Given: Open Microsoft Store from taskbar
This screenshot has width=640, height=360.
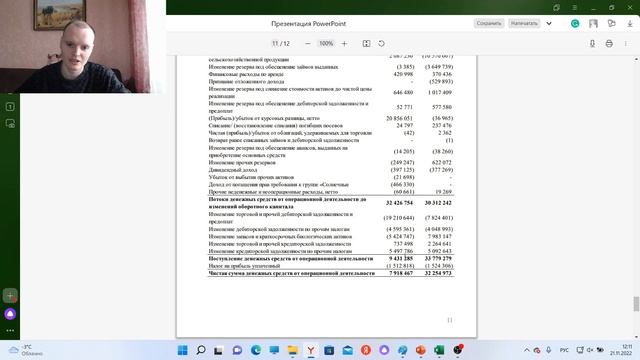Looking at the screenshot, I should [x=329, y=350].
